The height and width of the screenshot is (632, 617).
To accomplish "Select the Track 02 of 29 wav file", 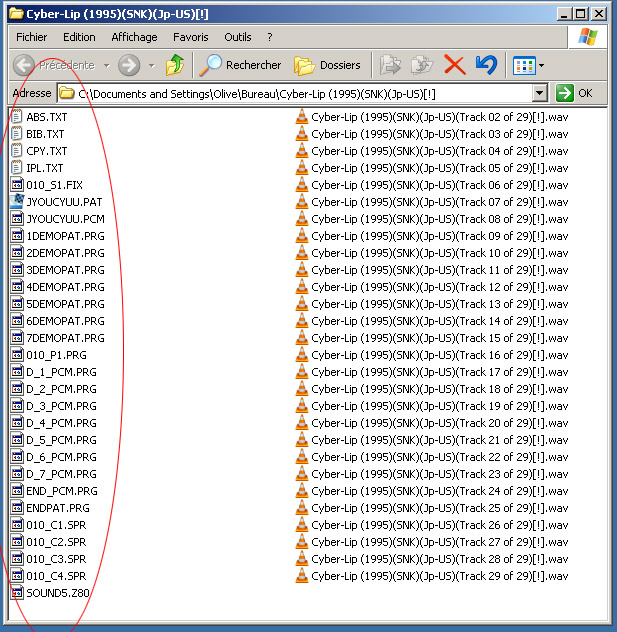I will [438, 117].
